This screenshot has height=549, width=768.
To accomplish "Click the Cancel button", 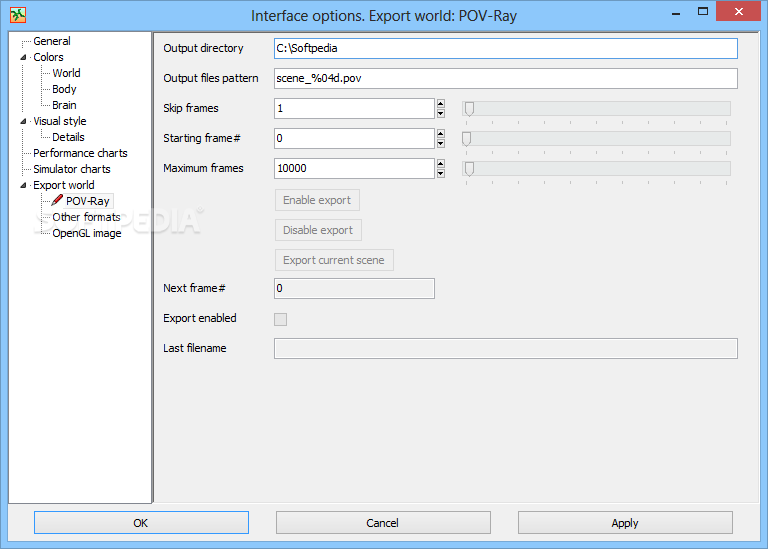I will click(383, 523).
